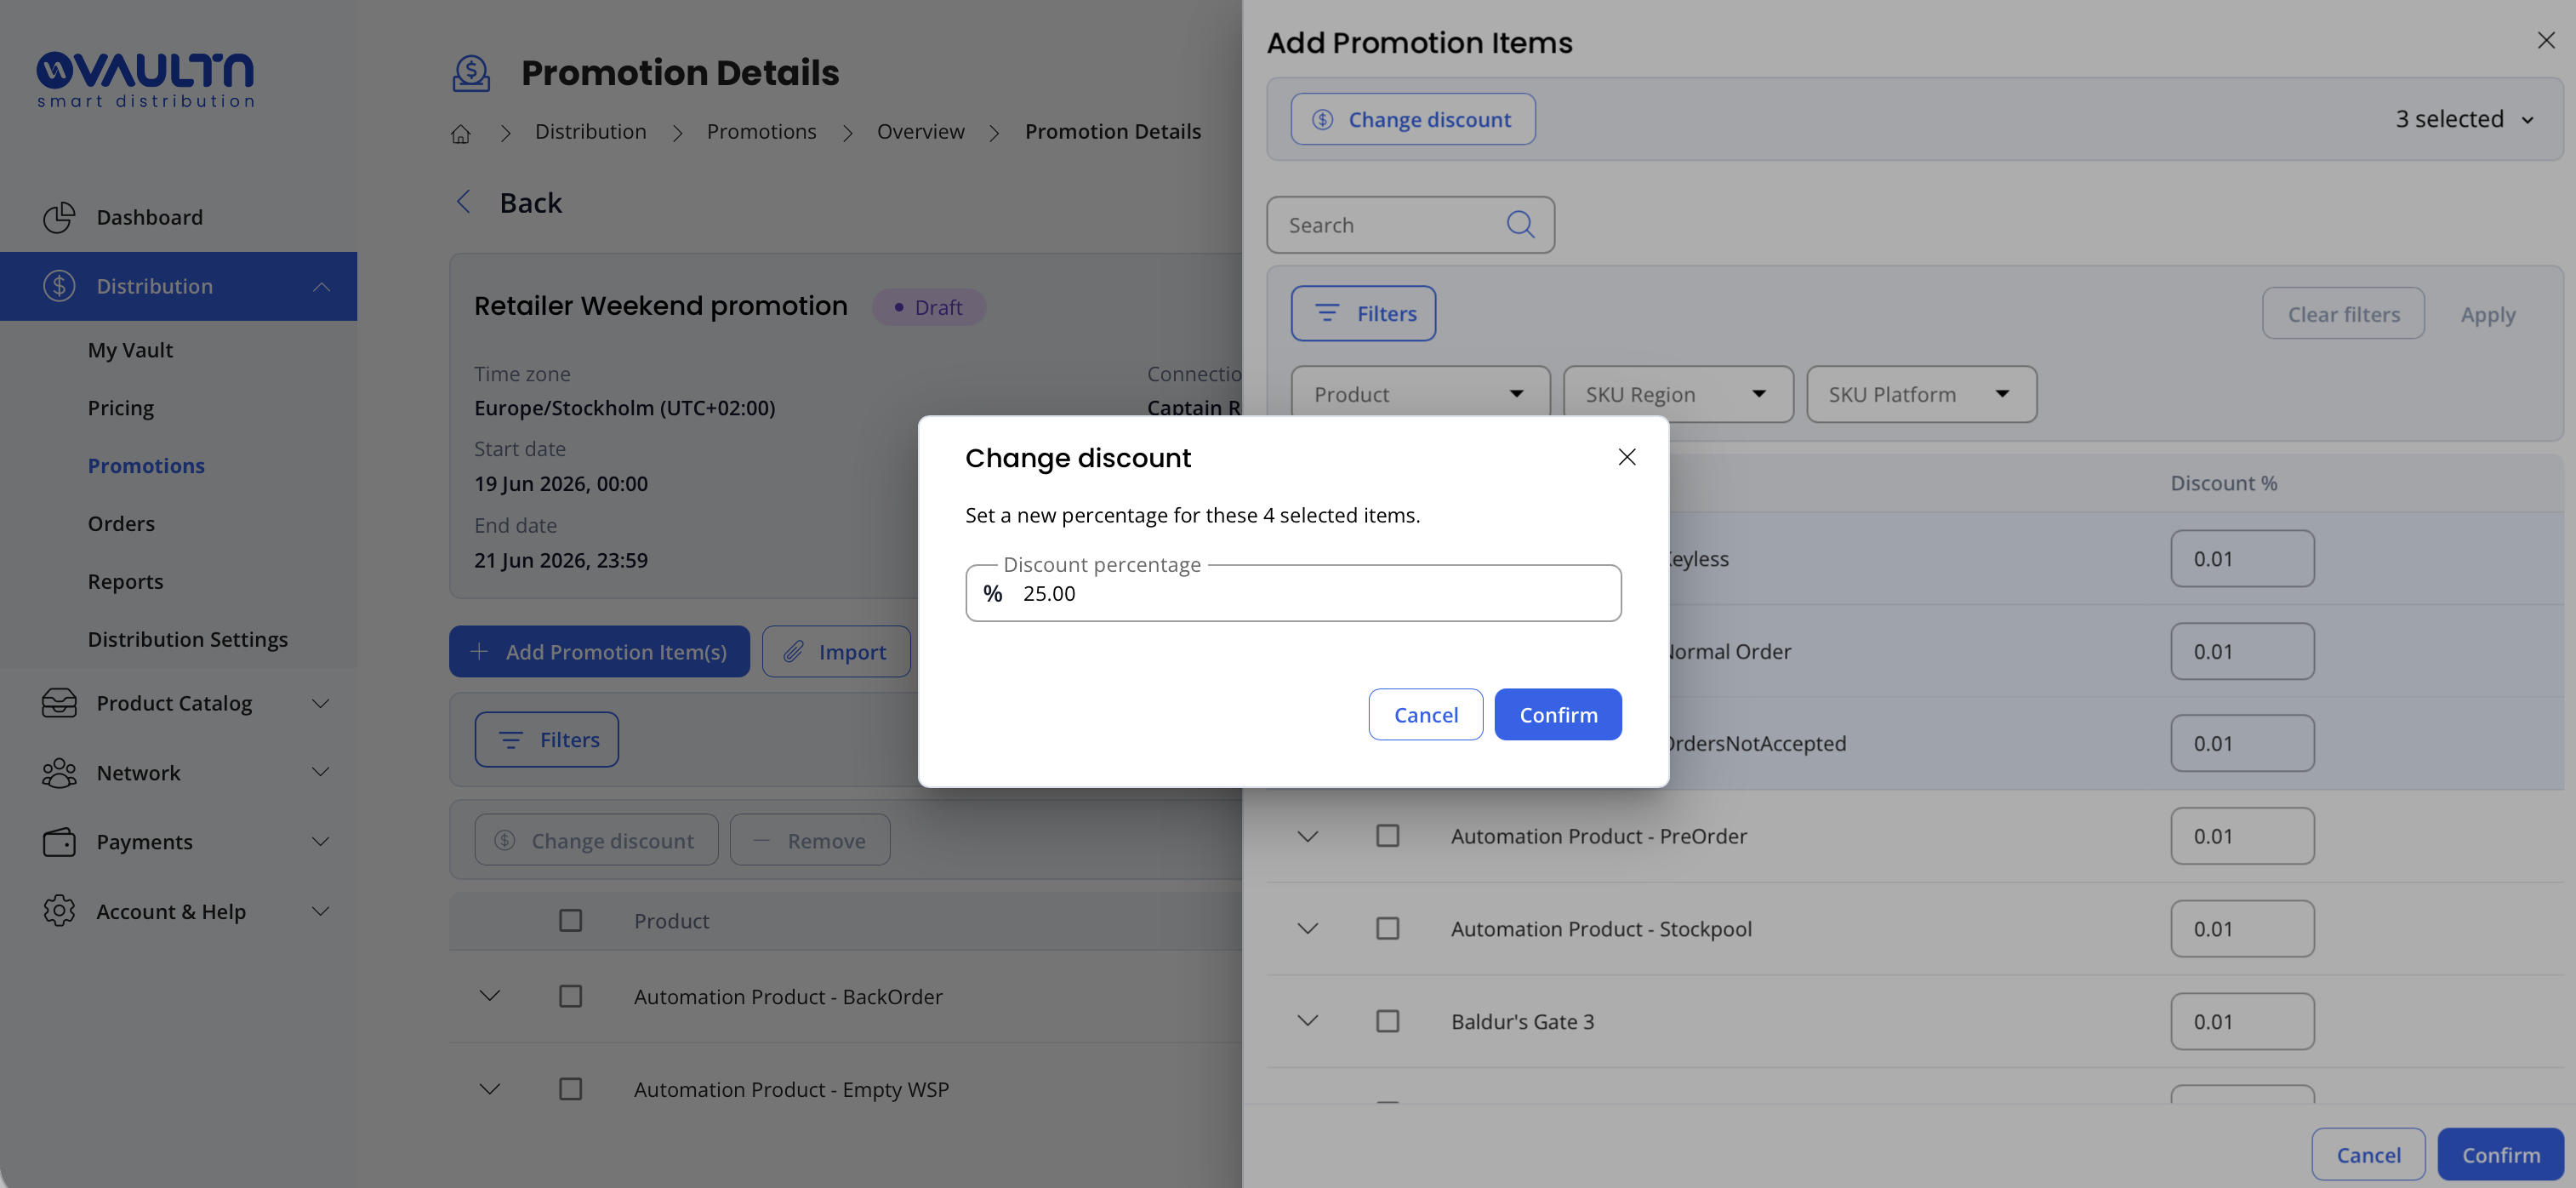Tick the Automation Product - Empty WSP checkbox
Viewport: 2576px width, 1188px height.
(x=570, y=1088)
